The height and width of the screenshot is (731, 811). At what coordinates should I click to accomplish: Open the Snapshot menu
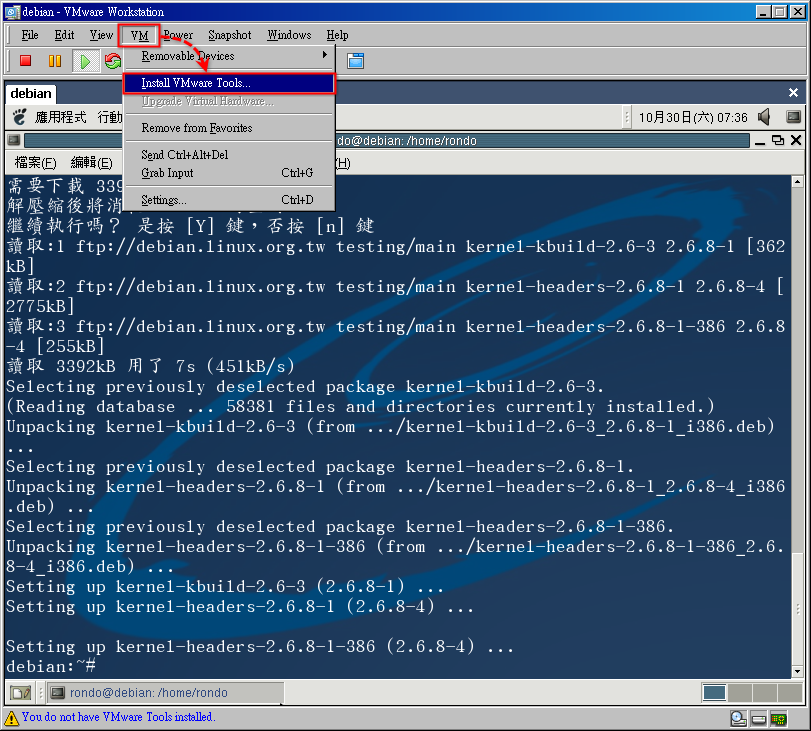click(229, 35)
